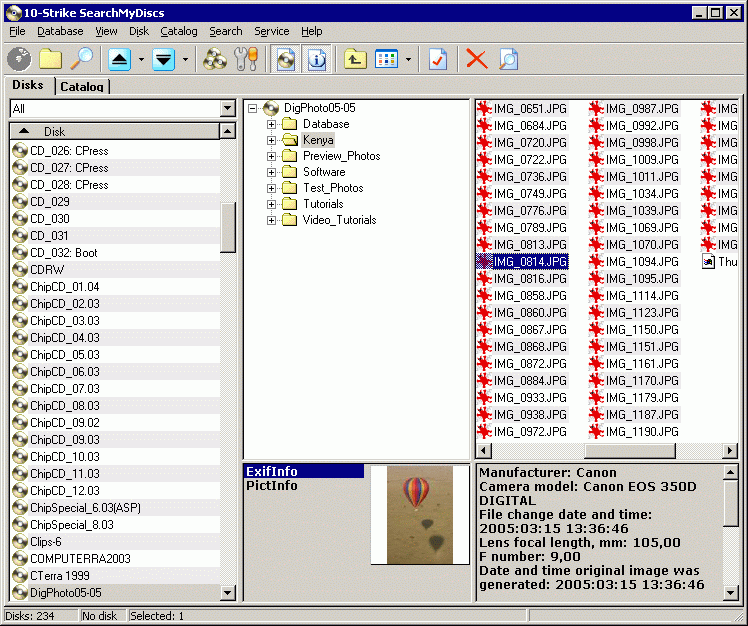Click the add disk CD icon in toolbar
748x626 pixels.
coord(19,59)
